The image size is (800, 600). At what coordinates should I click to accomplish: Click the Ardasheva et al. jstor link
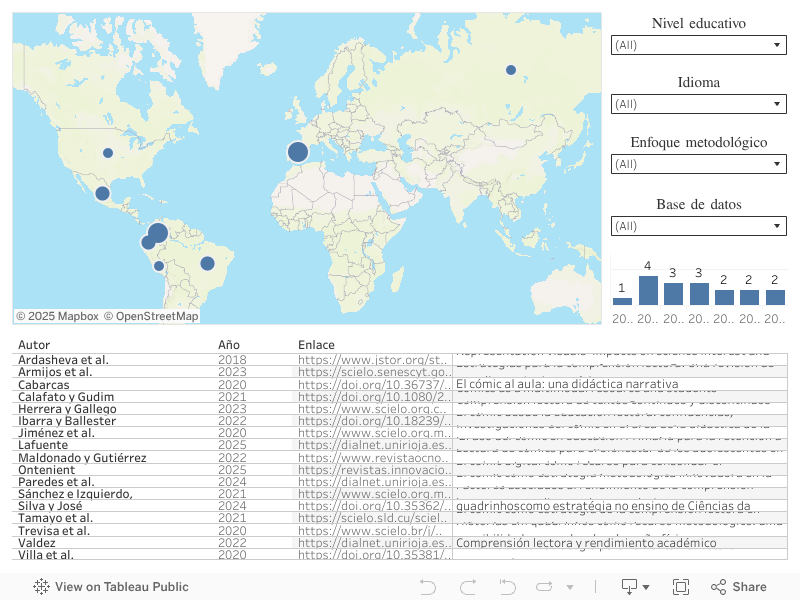point(372,360)
